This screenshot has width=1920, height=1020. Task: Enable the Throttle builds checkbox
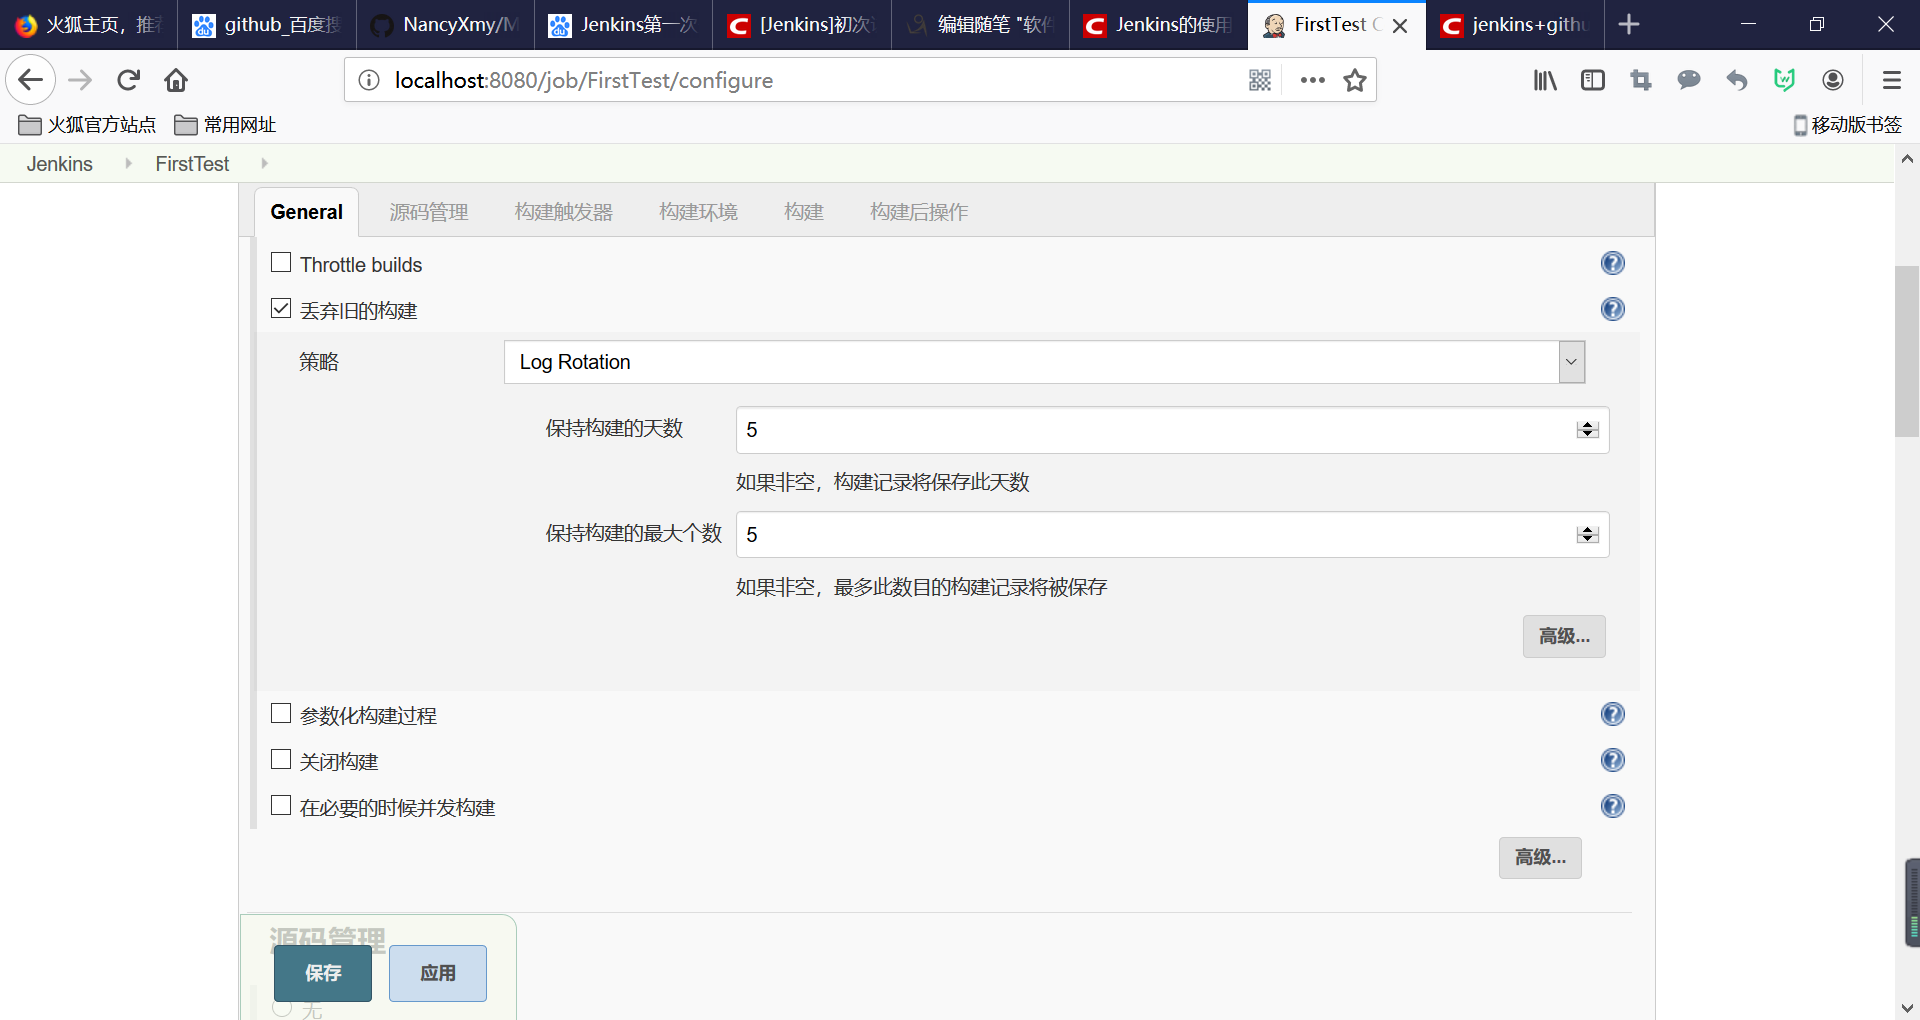[x=281, y=262]
